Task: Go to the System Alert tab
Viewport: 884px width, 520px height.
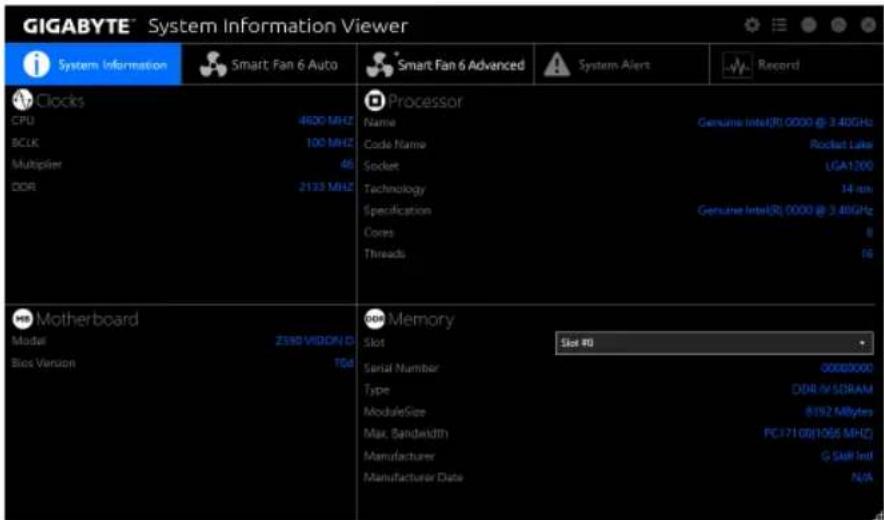Action: tap(621, 65)
